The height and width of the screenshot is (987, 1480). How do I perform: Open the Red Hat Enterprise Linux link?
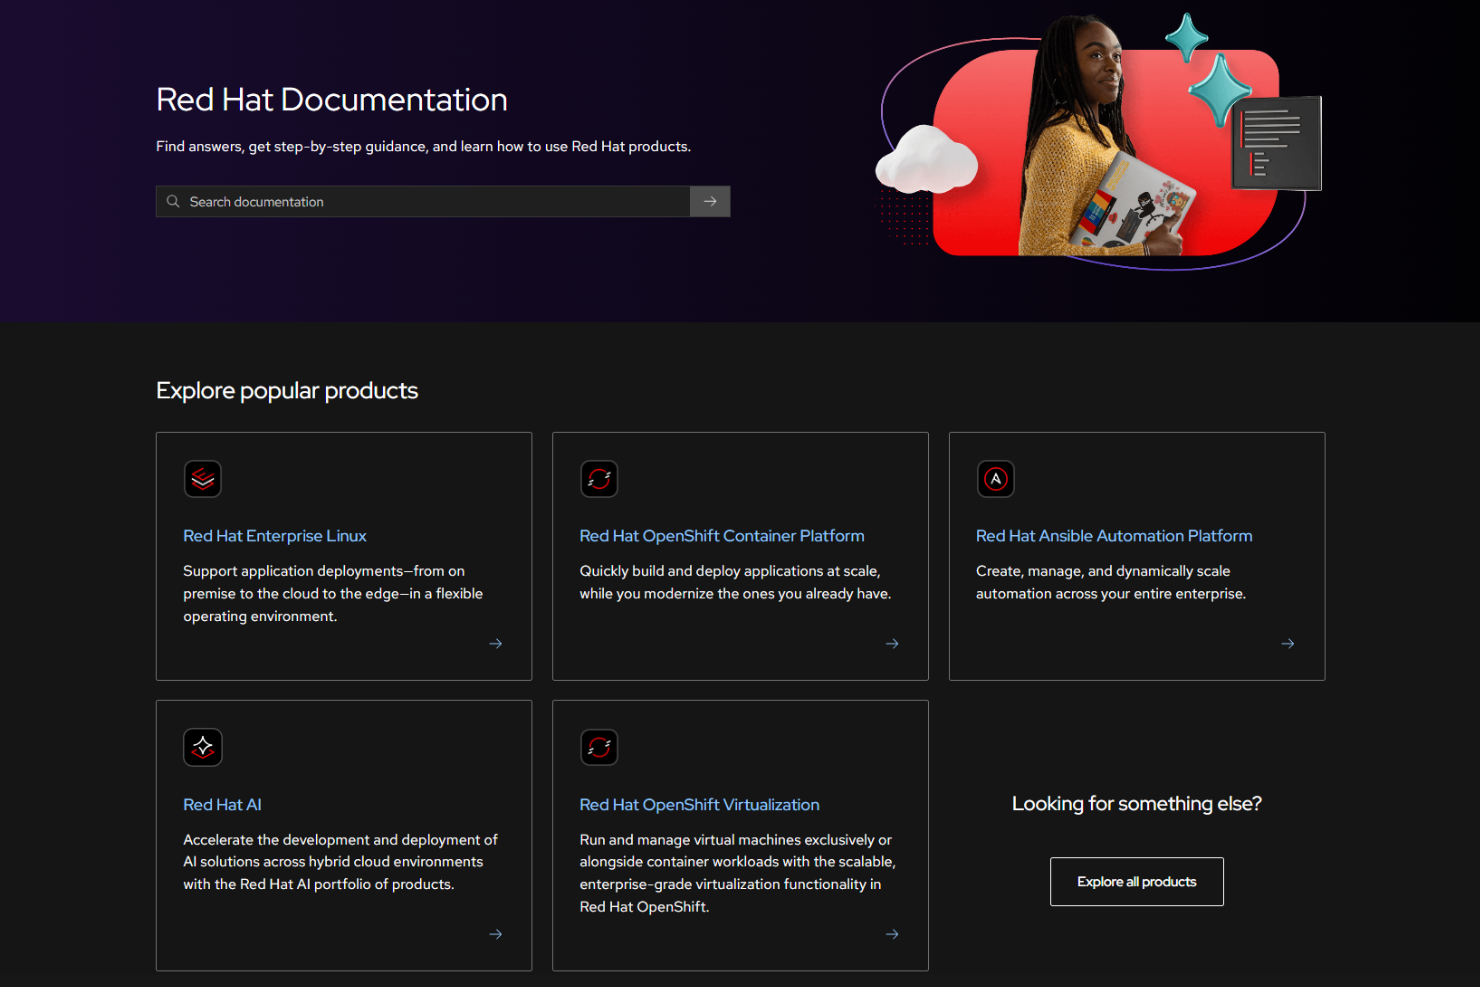275,536
